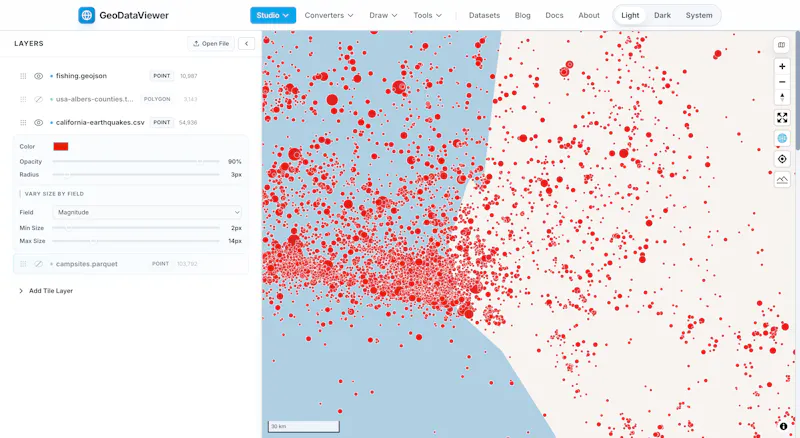
Task: Adjust the Max Size slider
Action: 136,241
